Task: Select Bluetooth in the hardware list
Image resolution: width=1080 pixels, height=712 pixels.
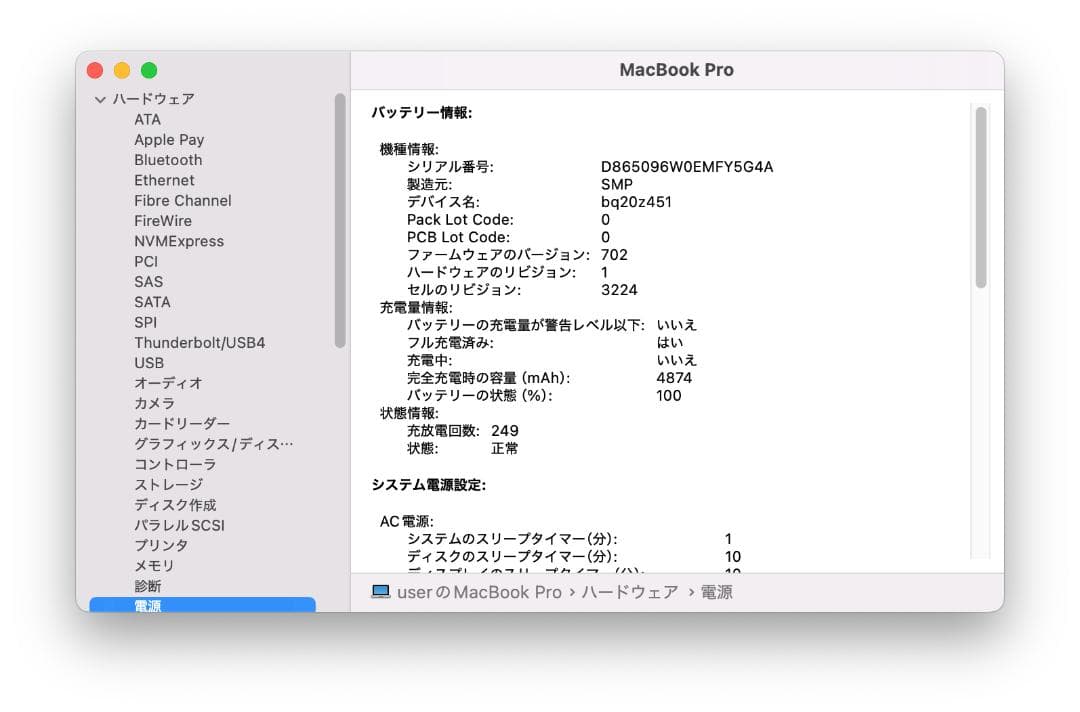Action: (168, 160)
